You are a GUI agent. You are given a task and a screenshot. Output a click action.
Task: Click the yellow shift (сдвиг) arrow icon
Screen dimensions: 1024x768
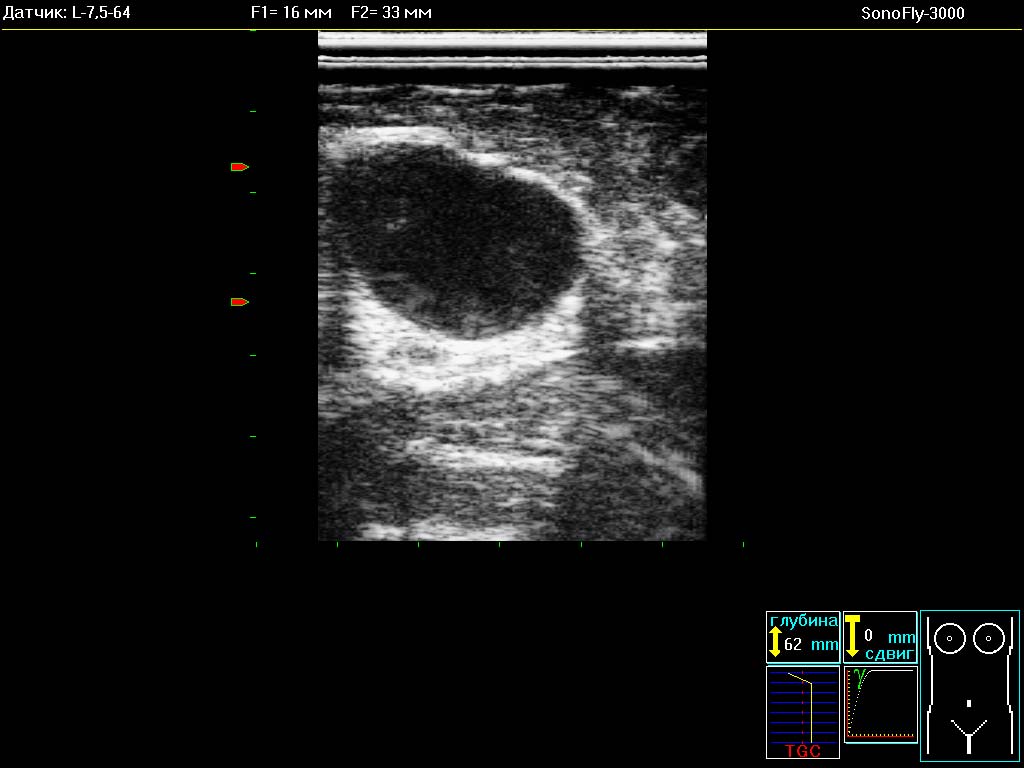pyautogui.click(x=852, y=635)
